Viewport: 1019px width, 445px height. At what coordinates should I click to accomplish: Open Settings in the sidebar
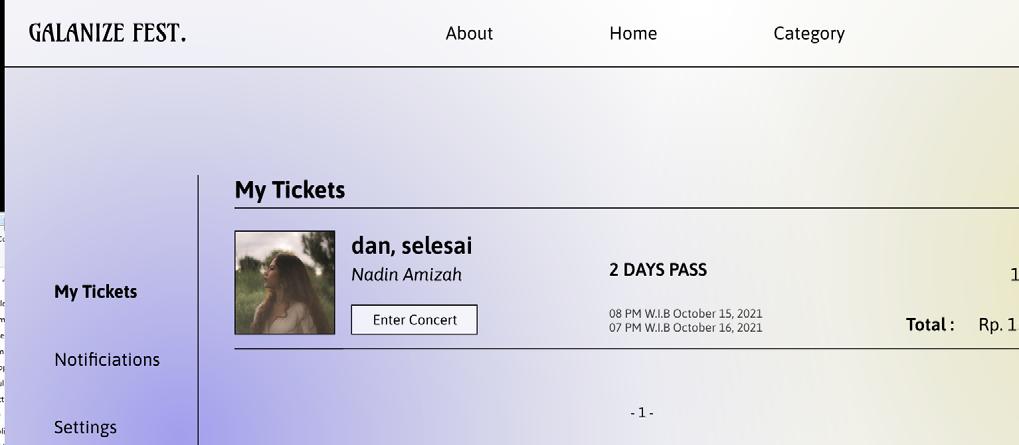coord(85,427)
